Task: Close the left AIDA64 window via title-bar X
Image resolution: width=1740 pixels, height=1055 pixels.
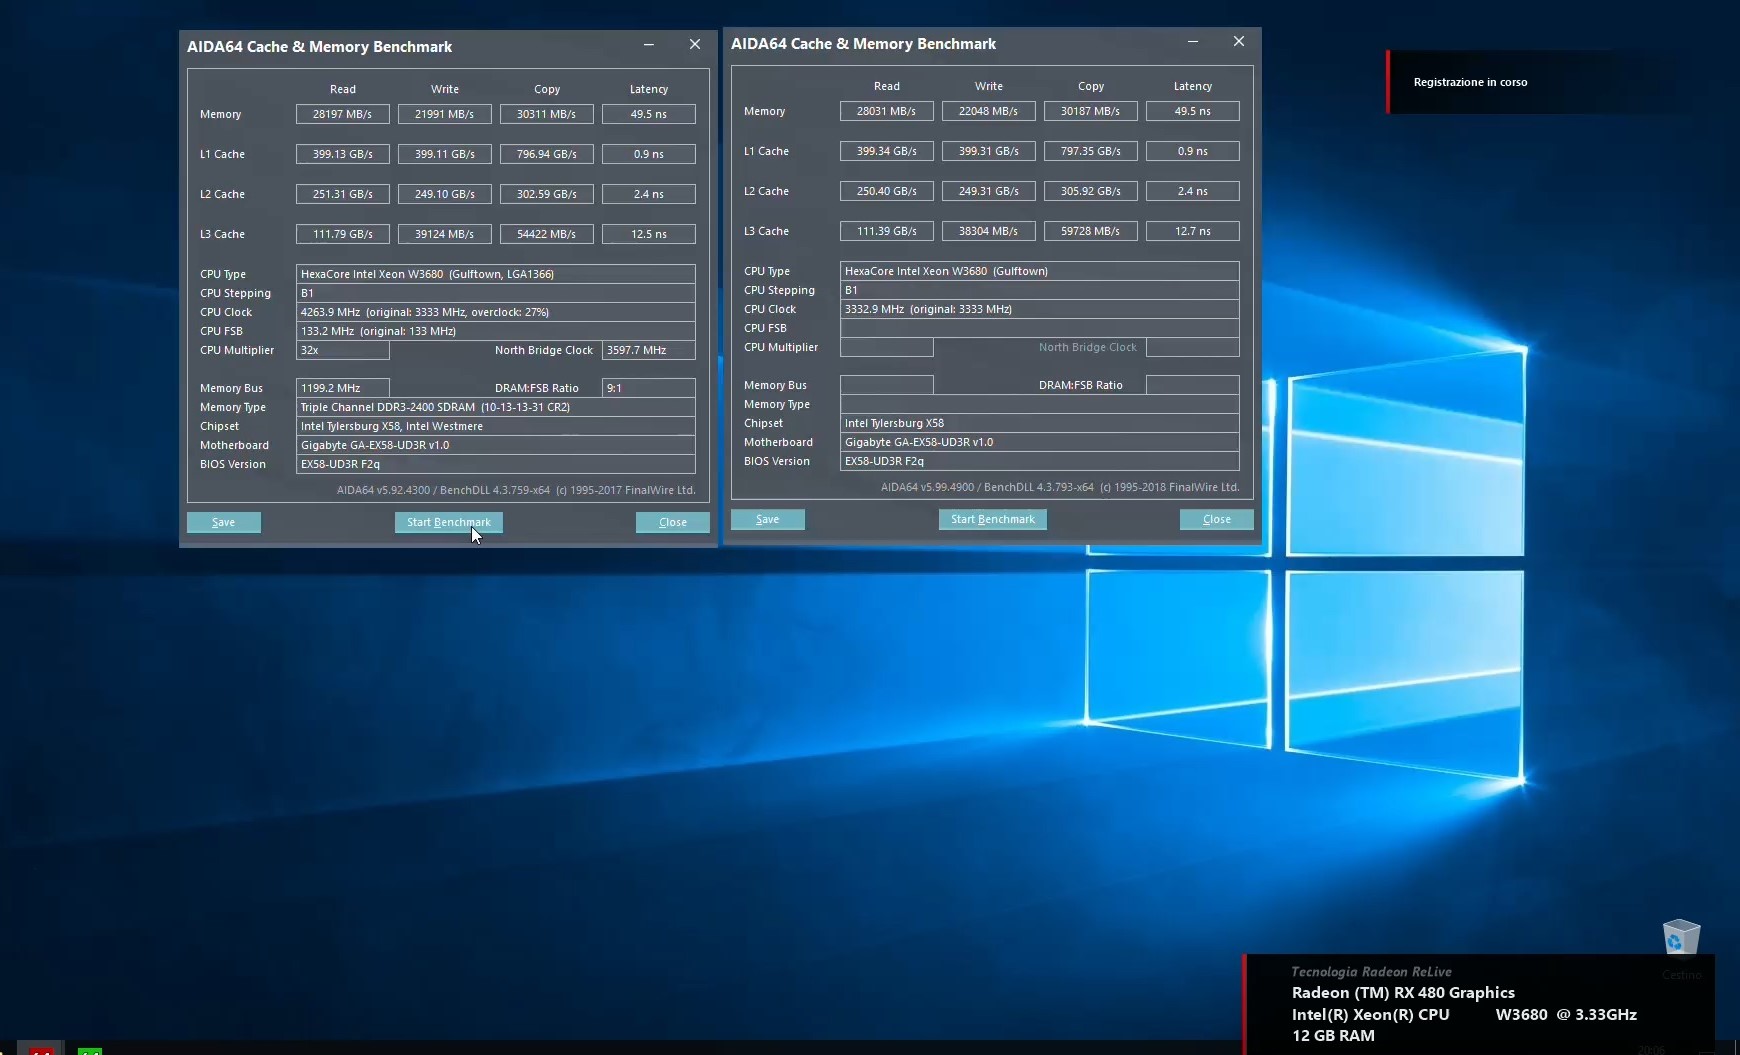Action: tap(695, 45)
